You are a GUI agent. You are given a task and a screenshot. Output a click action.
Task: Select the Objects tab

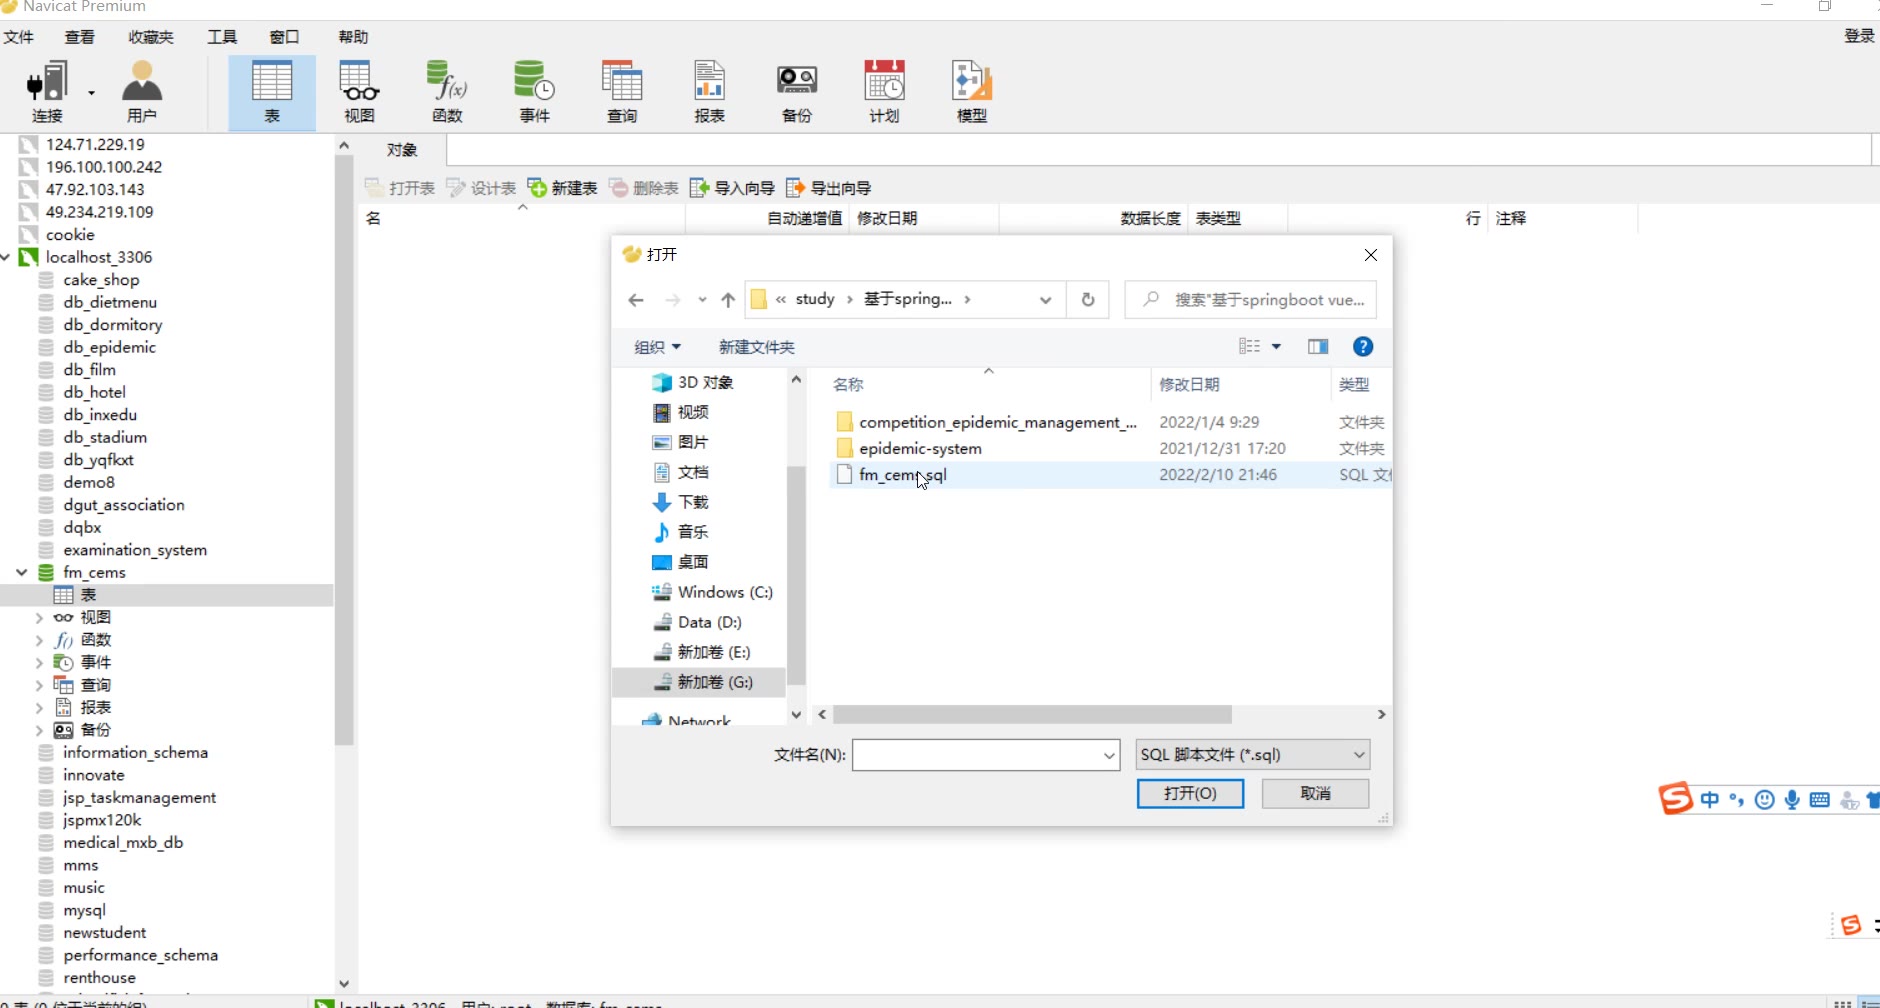pyautogui.click(x=402, y=150)
